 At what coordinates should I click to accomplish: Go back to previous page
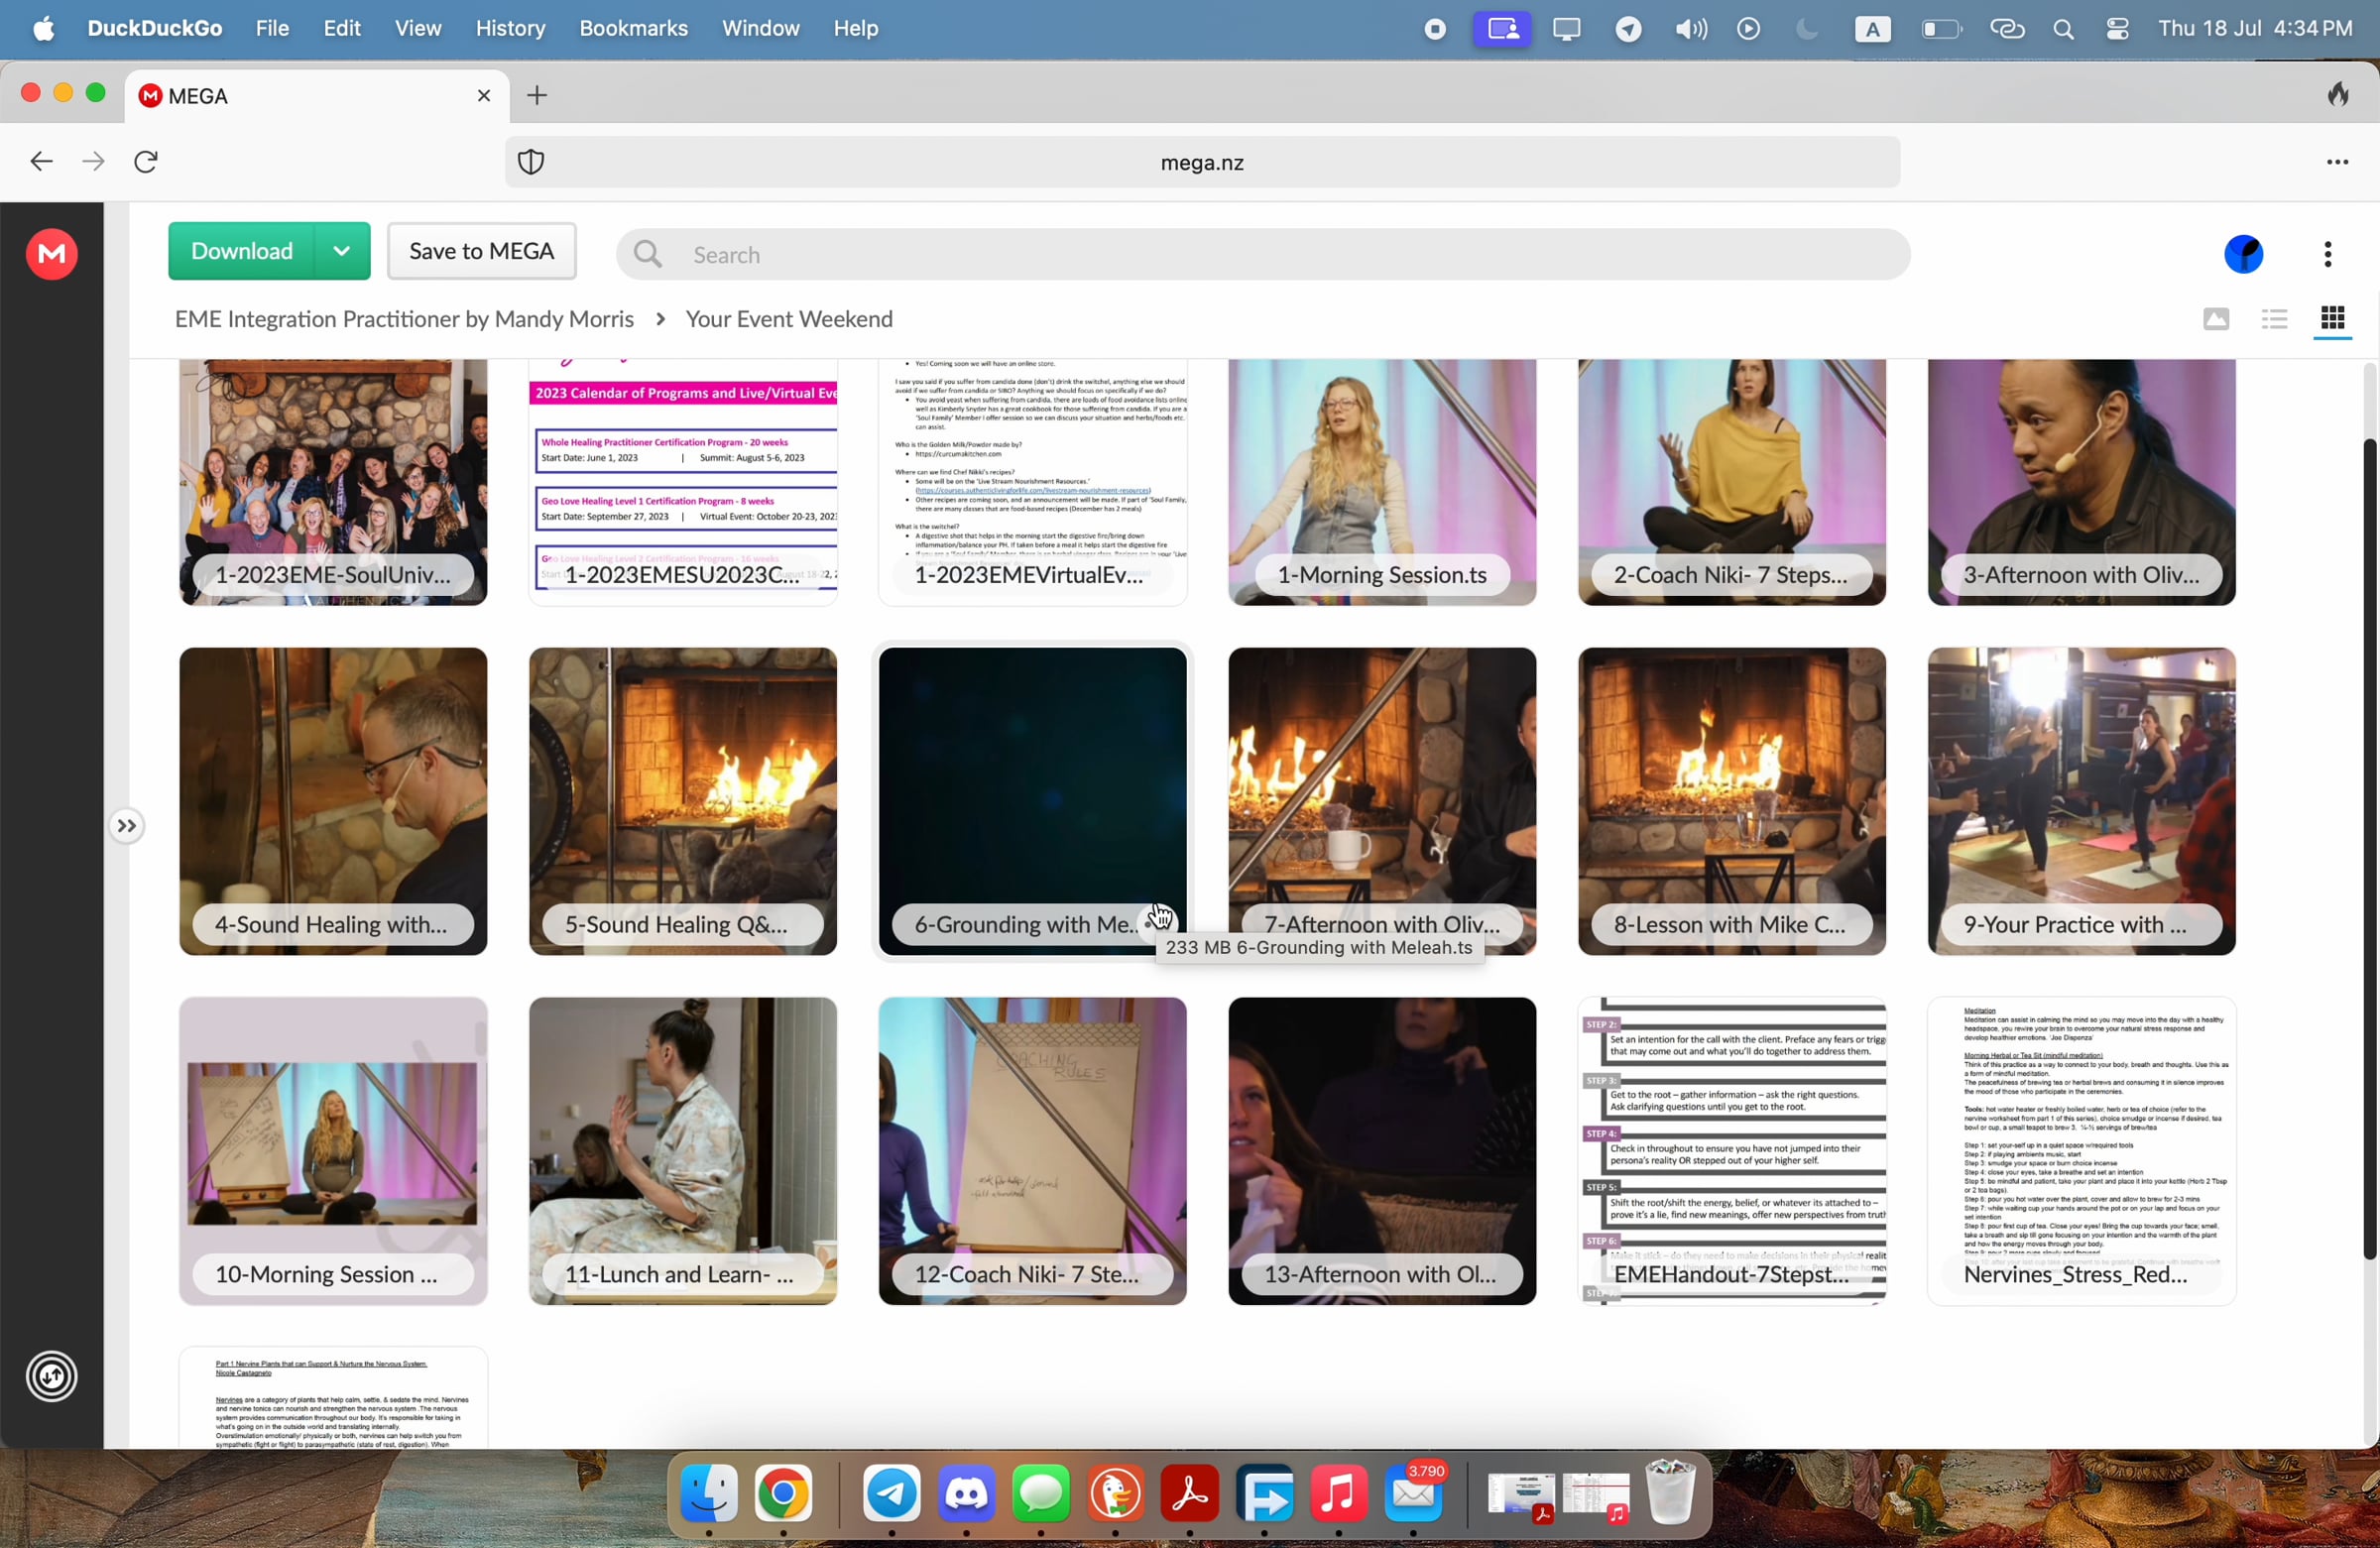click(40, 162)
